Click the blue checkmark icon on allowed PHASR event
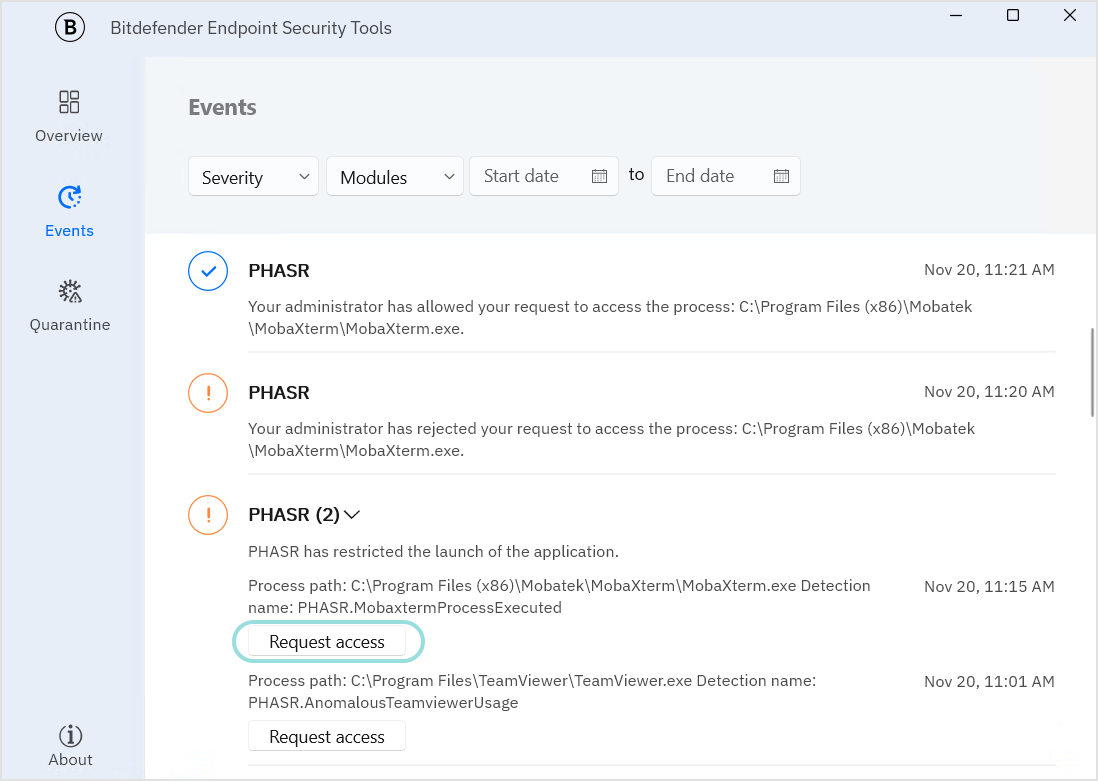This screenshot has height=781, width=1098. [208, 271]
